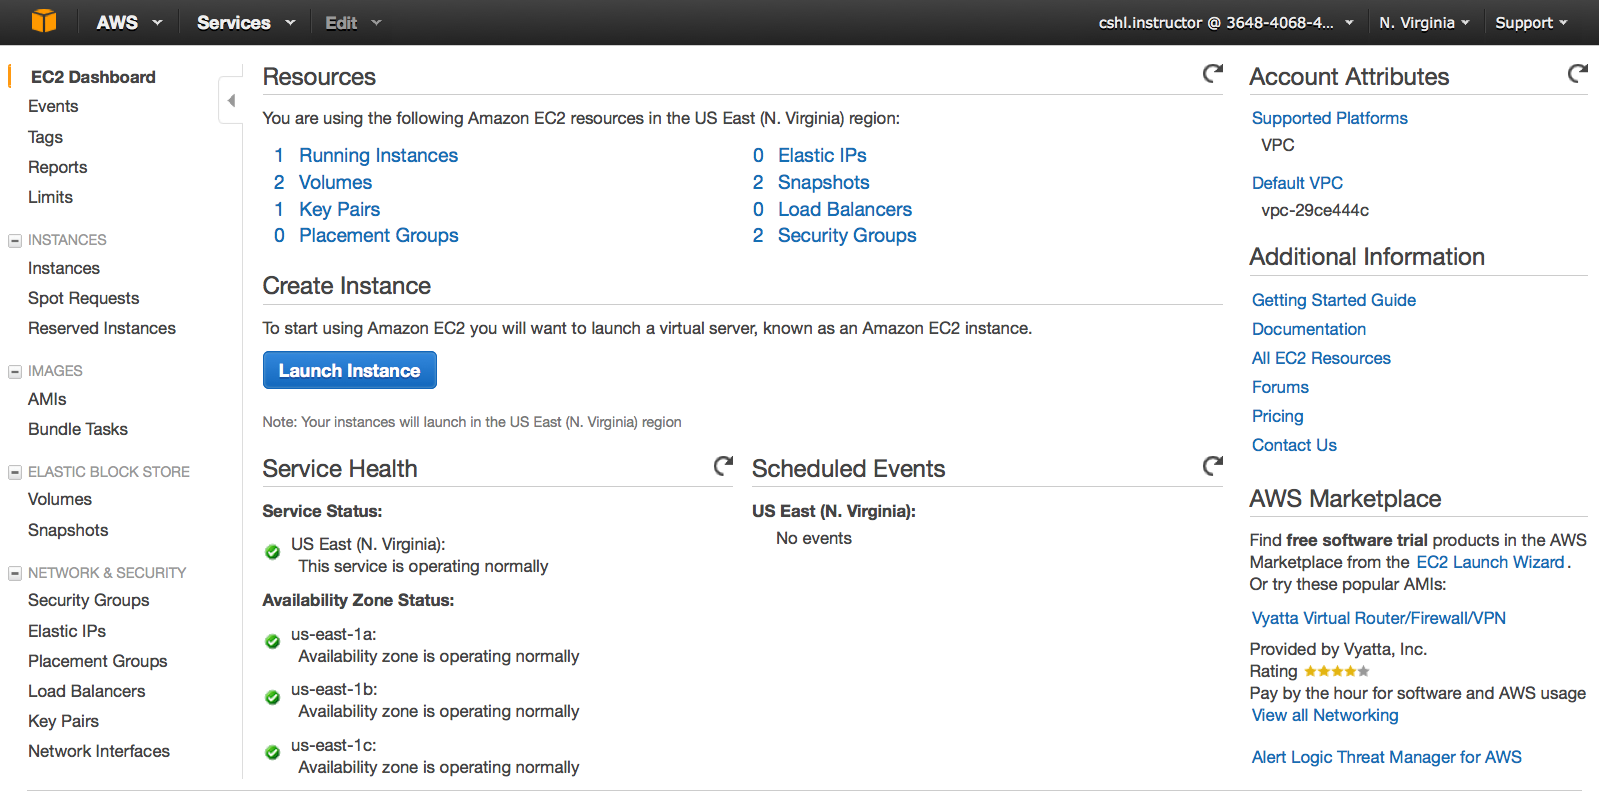This screenshot has width=1599, height=799.
Task: Open Volumes in the sidebar
Action: pos(60,499)
